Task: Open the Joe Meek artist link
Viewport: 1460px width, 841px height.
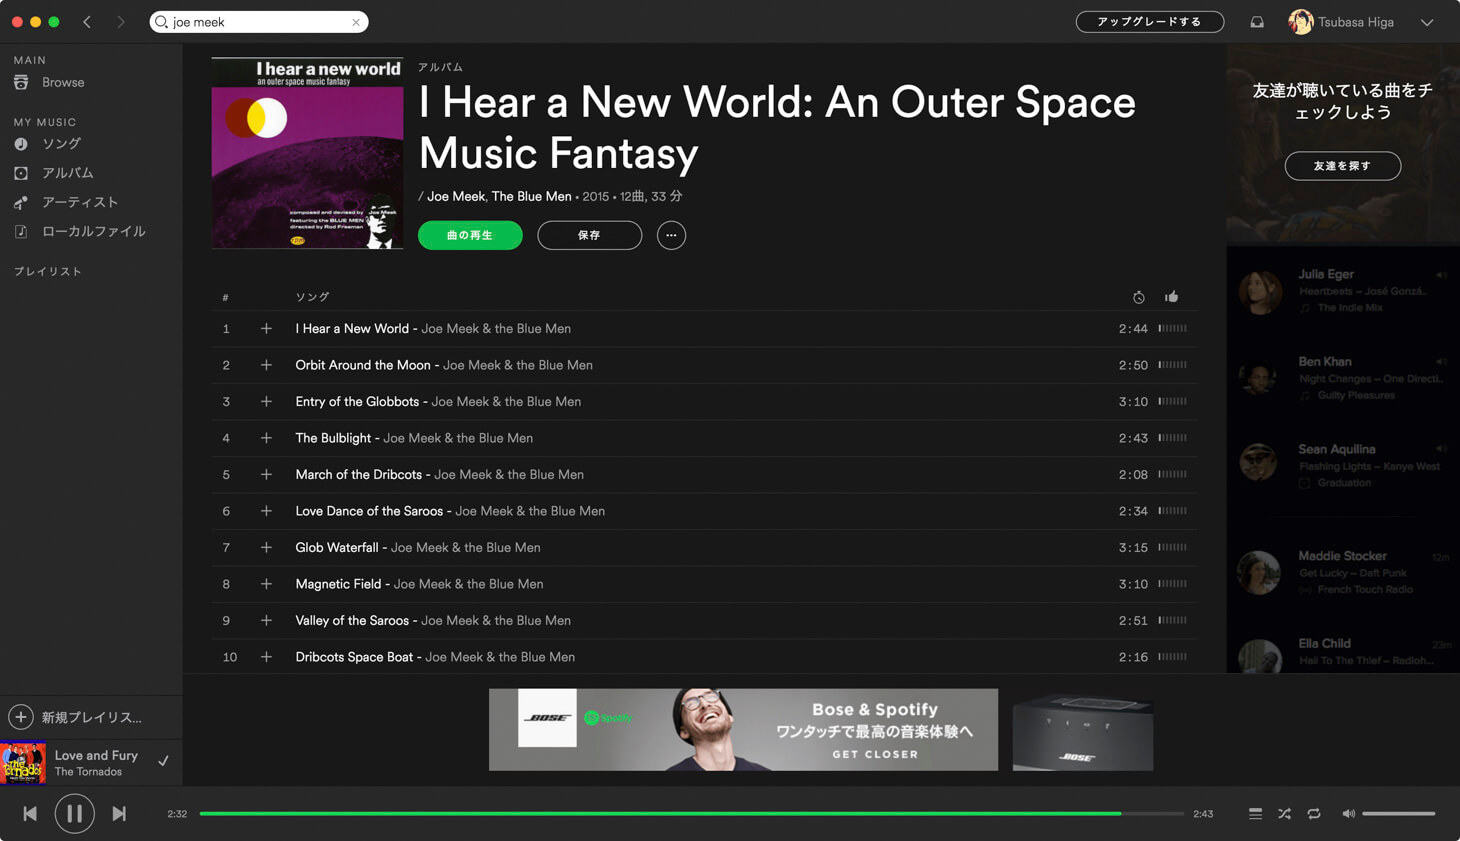Action: click(456, 196)
